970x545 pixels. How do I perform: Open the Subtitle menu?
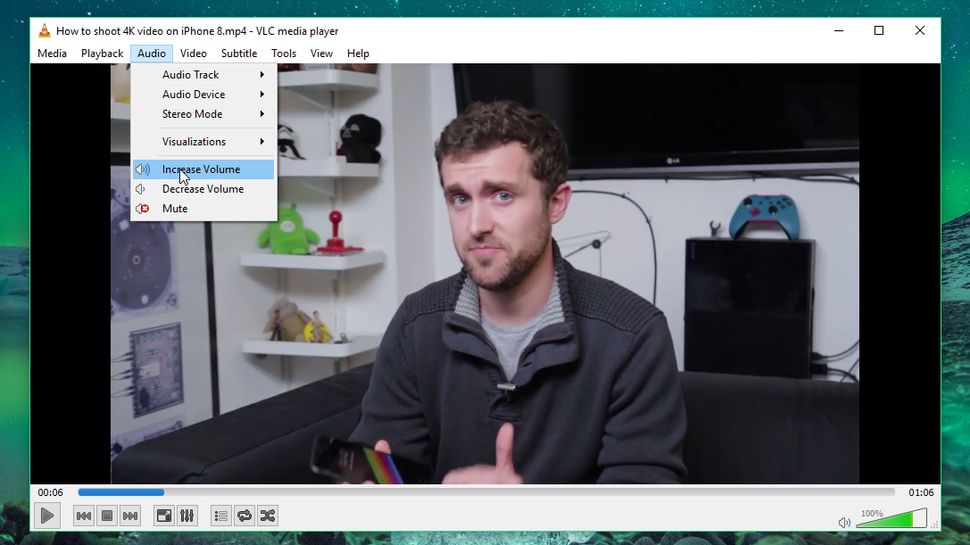click(239, 53)
